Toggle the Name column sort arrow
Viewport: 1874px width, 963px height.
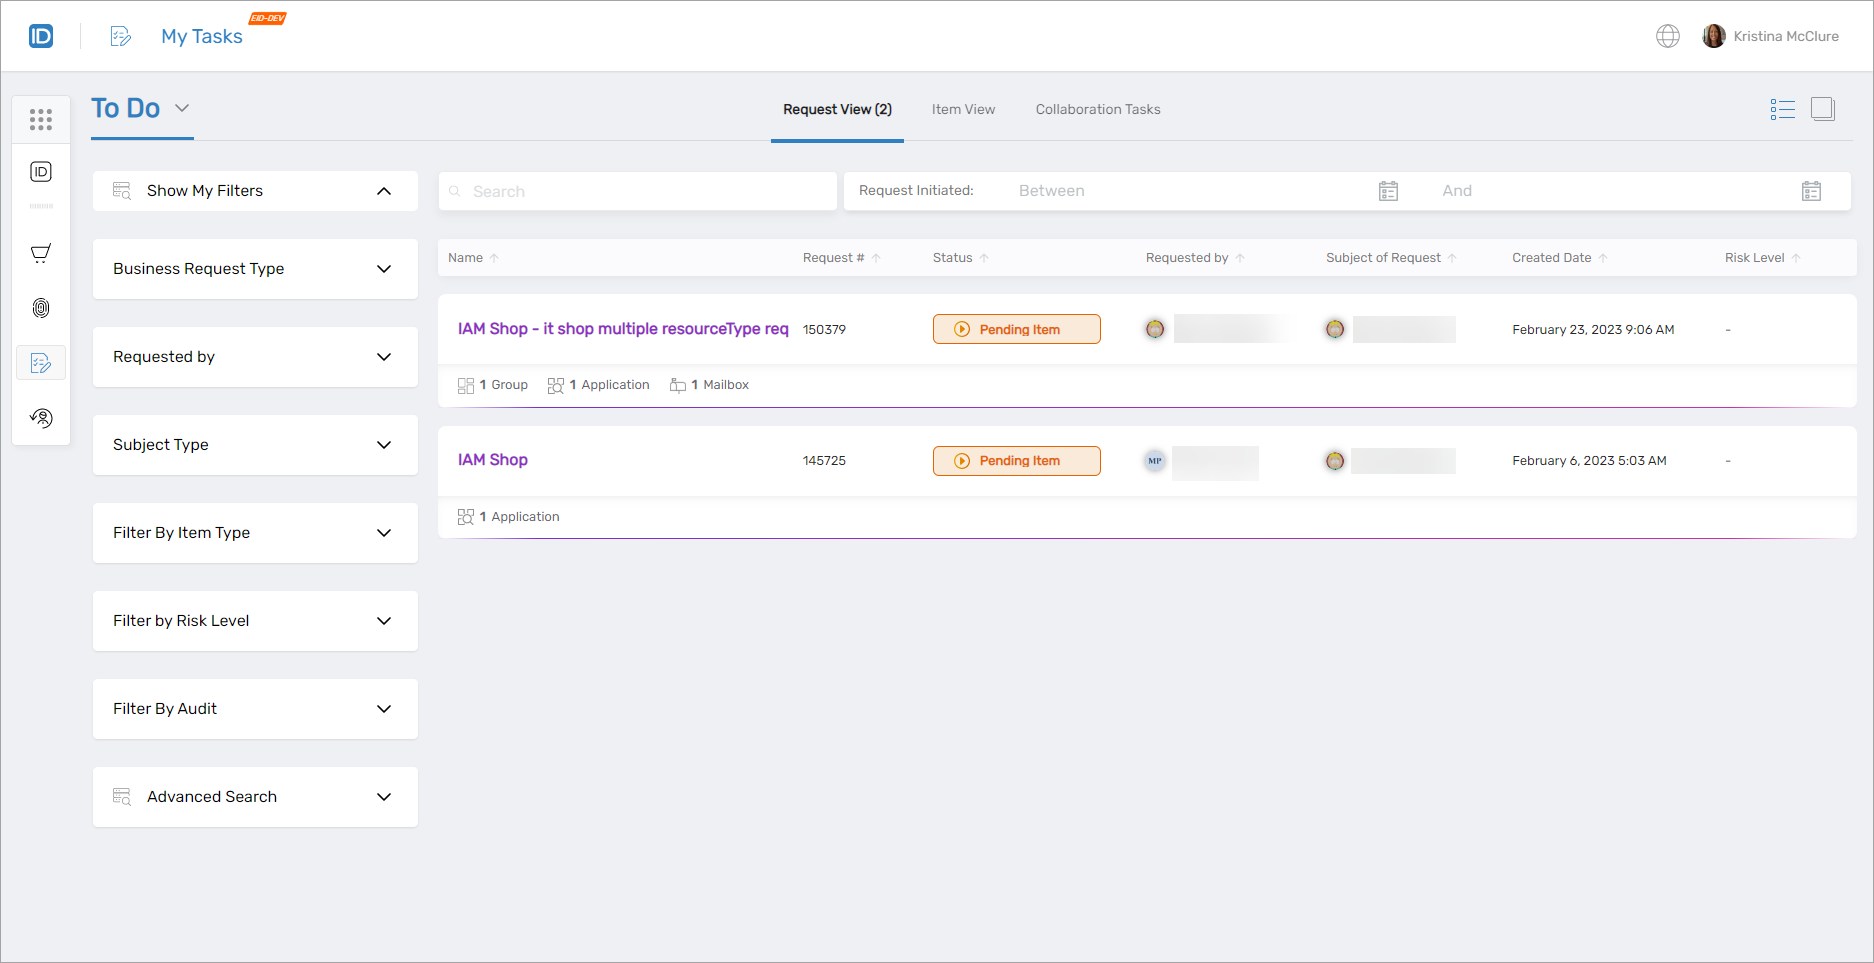497,257
